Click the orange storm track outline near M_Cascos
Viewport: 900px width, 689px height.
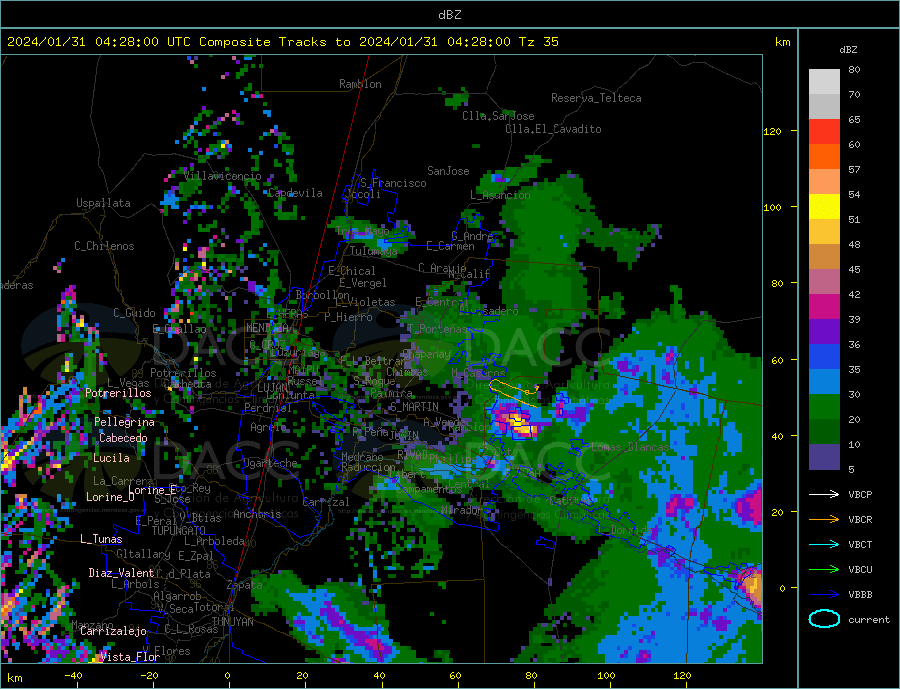[513, 392]
